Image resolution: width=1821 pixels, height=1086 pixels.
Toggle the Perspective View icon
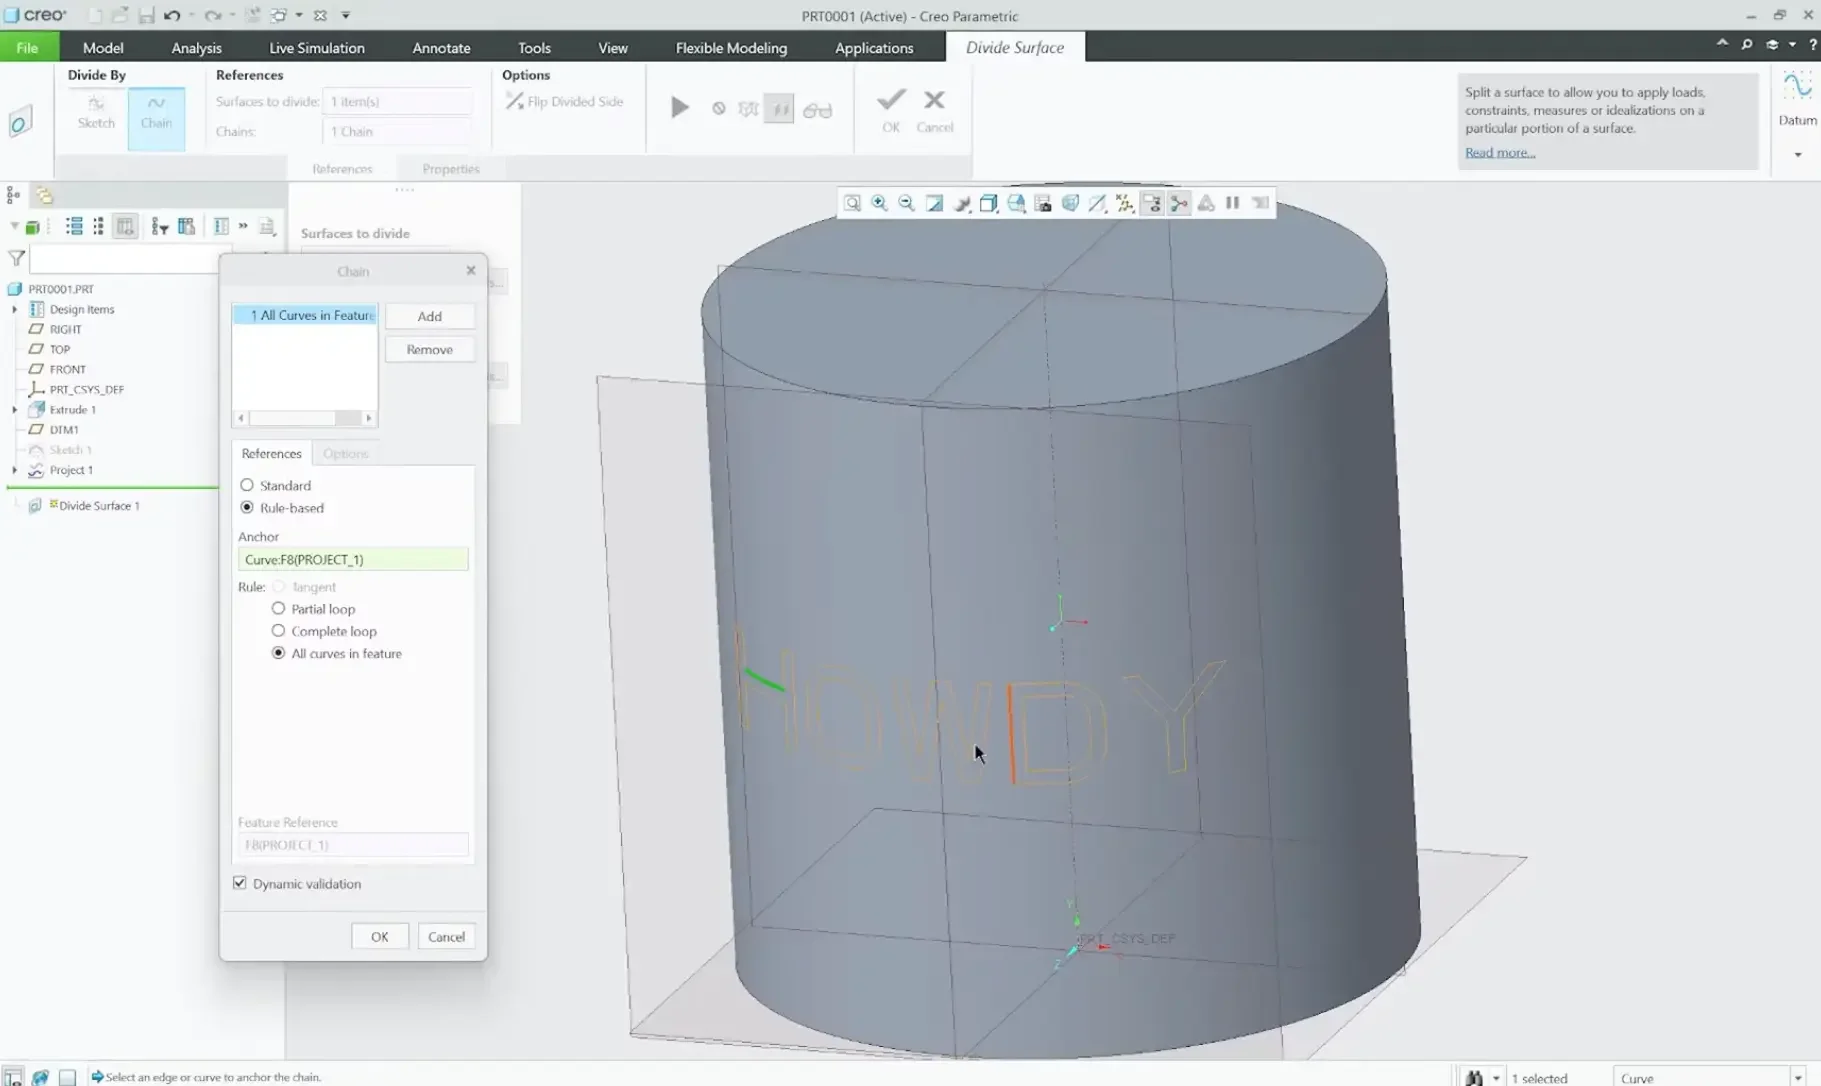(1070, 203)
